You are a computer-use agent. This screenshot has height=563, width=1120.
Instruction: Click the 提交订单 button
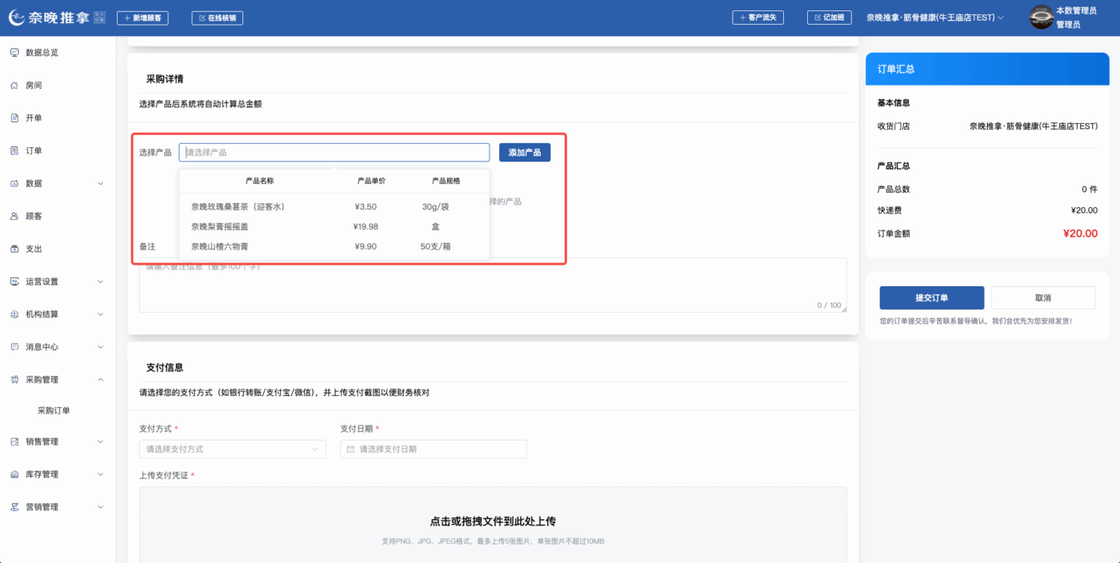click(x=931, y=298)
